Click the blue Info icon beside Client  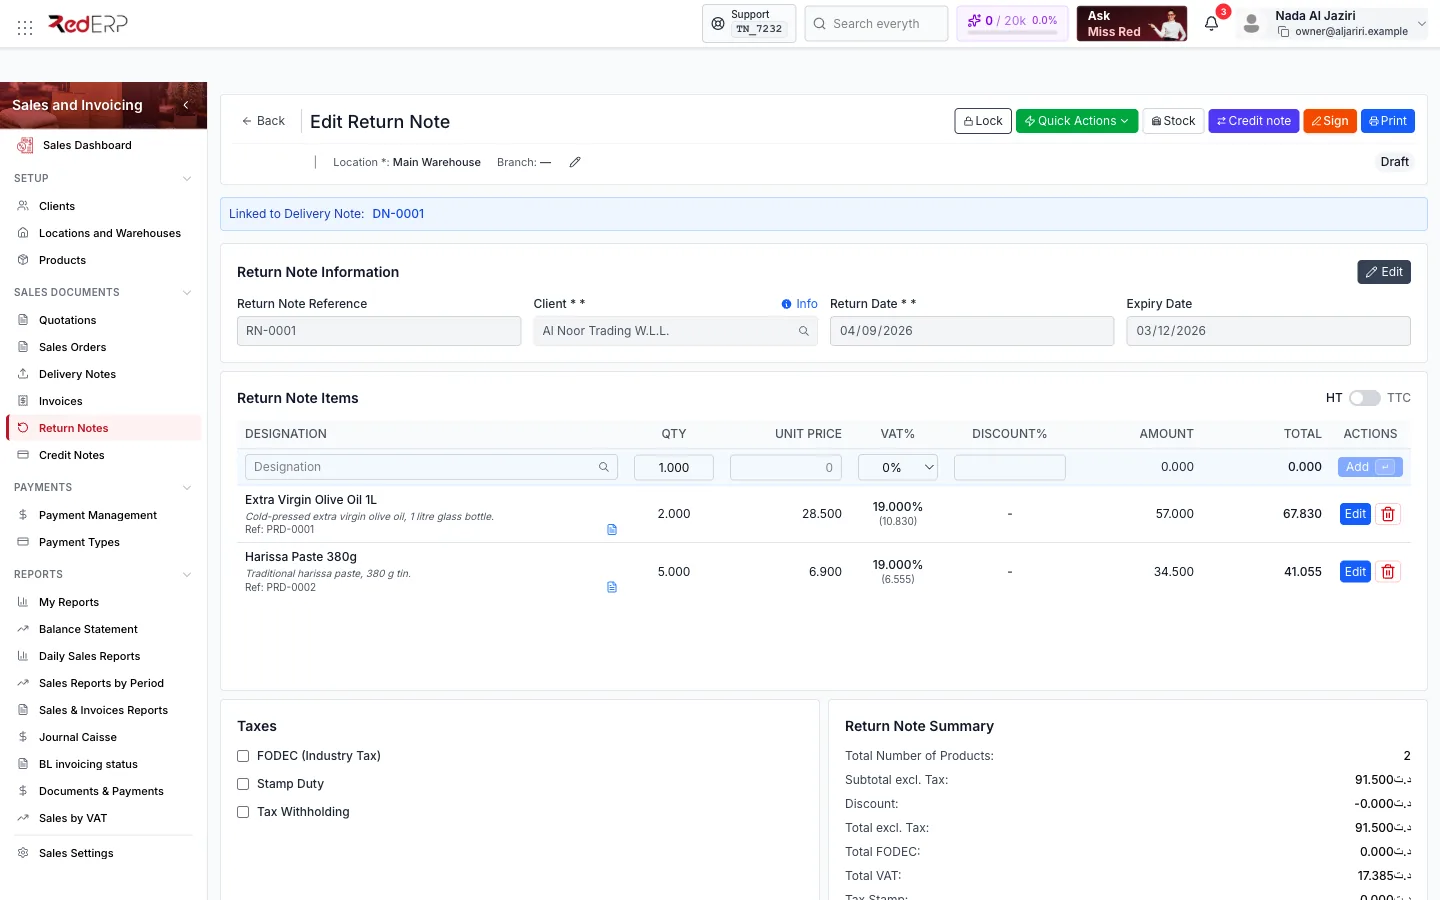coord(786,304)
